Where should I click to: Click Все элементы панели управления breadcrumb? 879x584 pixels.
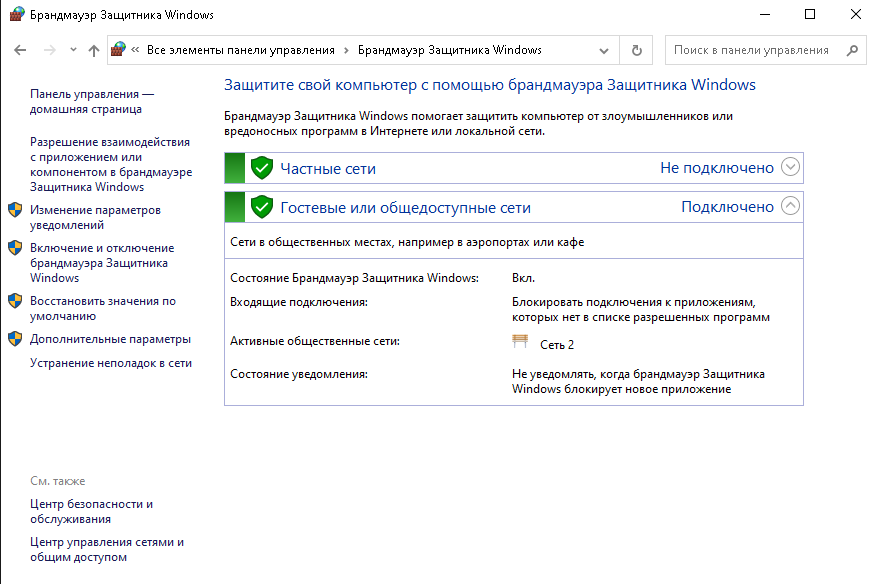(x=240, y=50)
